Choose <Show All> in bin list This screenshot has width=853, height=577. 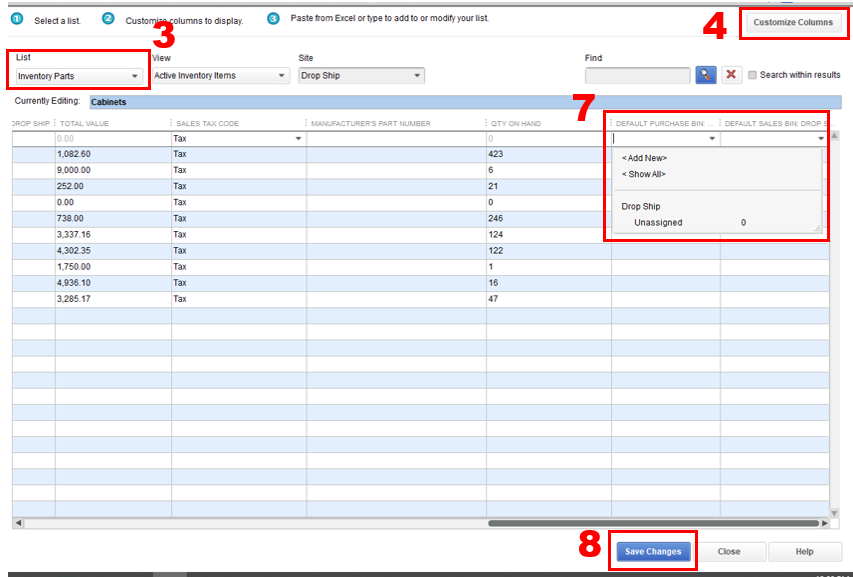click(x=644, y=175)
